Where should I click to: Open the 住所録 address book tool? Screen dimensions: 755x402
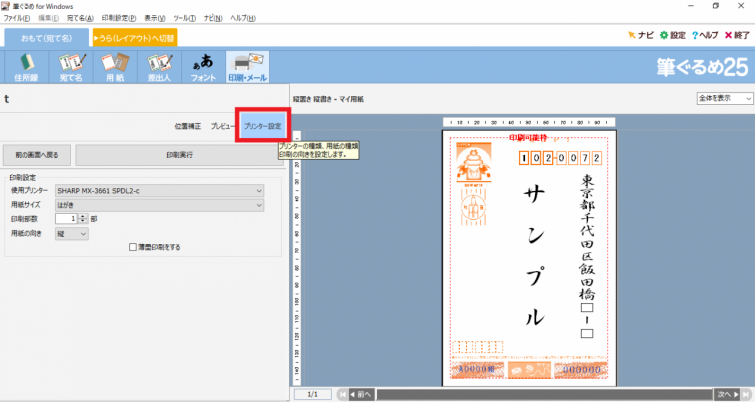pos(26,67)
